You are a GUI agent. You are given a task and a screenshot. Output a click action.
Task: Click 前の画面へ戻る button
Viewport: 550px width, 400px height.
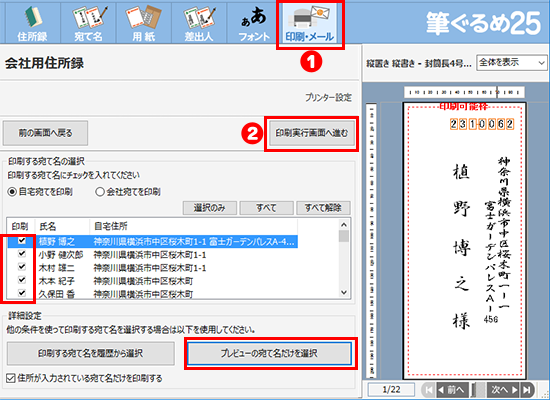coord(45,133)
